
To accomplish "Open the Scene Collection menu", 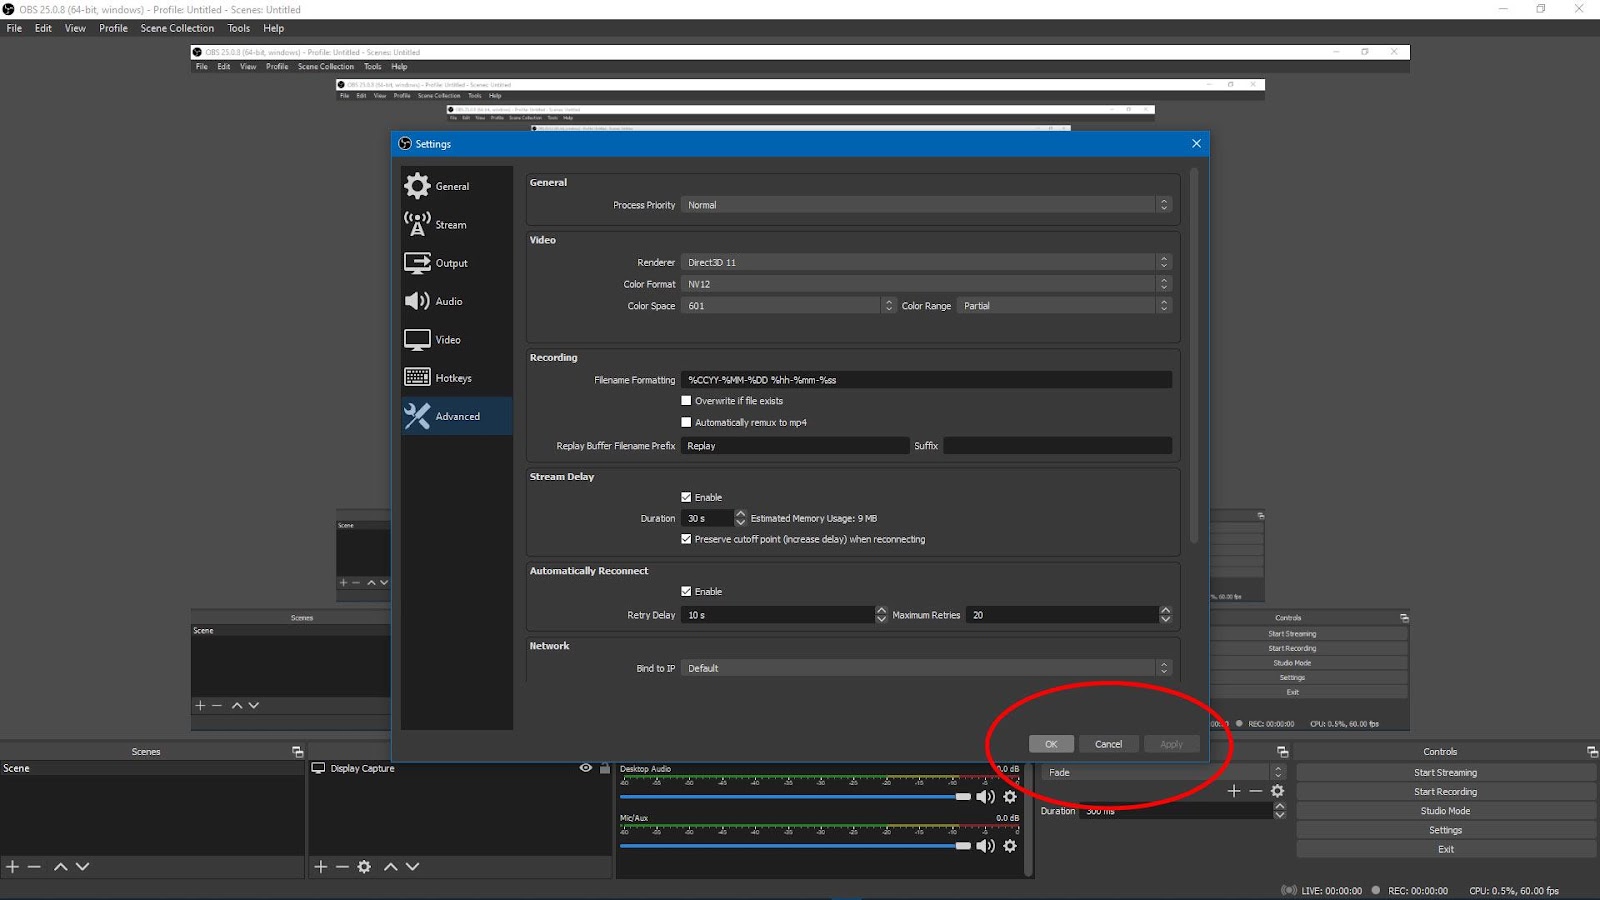I will (177, 28).
